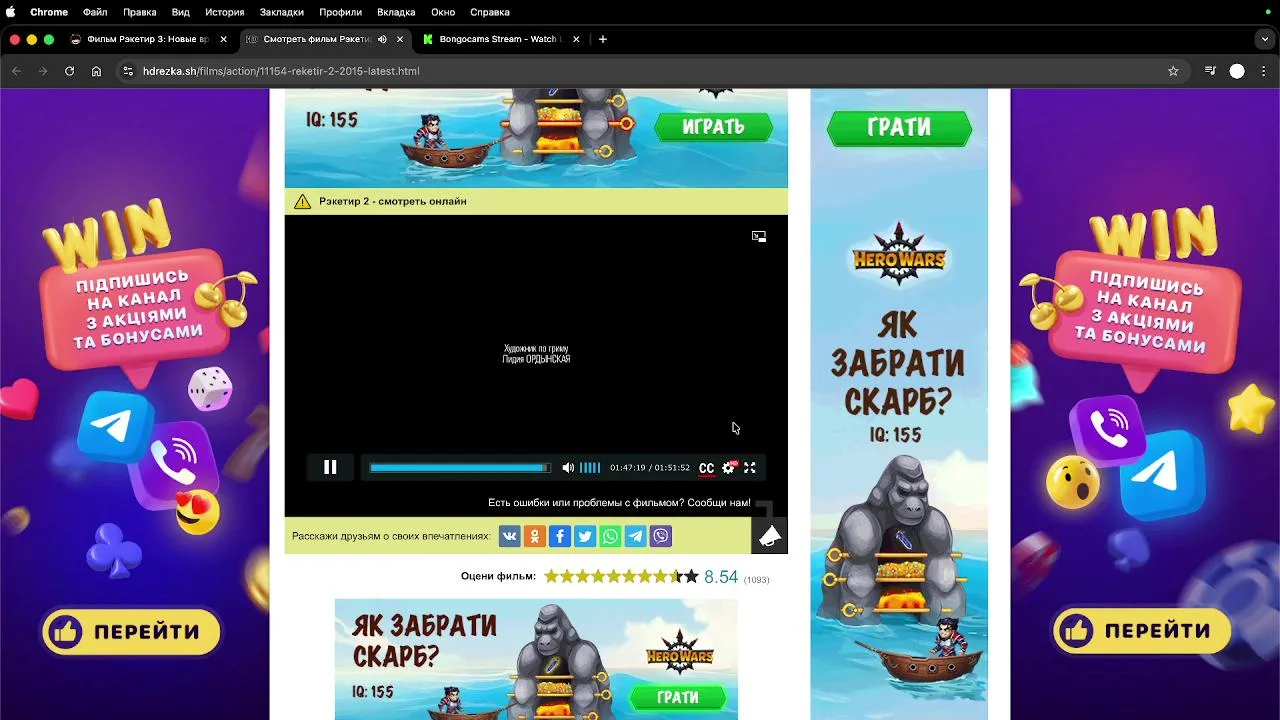Bookmark this page with star icon
Viewport: 1280px width, 720px height.
point(1173,71)
